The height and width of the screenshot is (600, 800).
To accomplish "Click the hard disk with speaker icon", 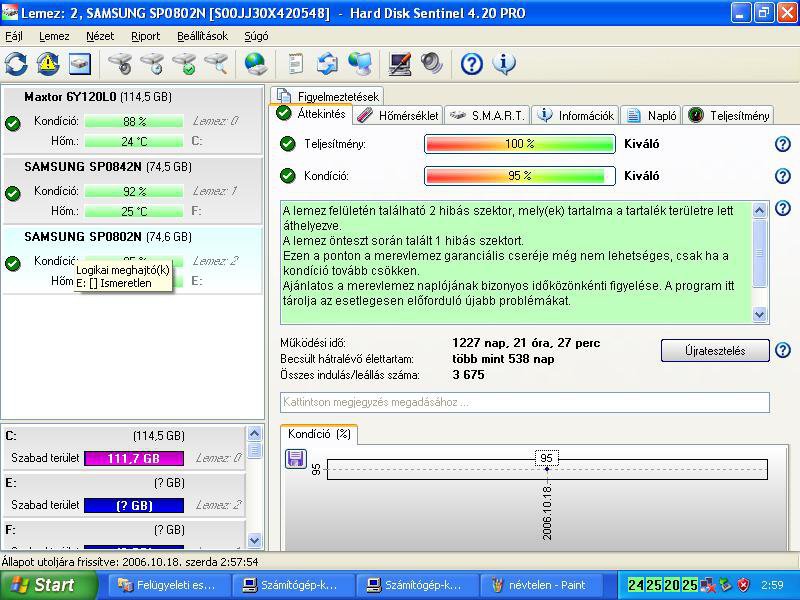I will (120, 64).
